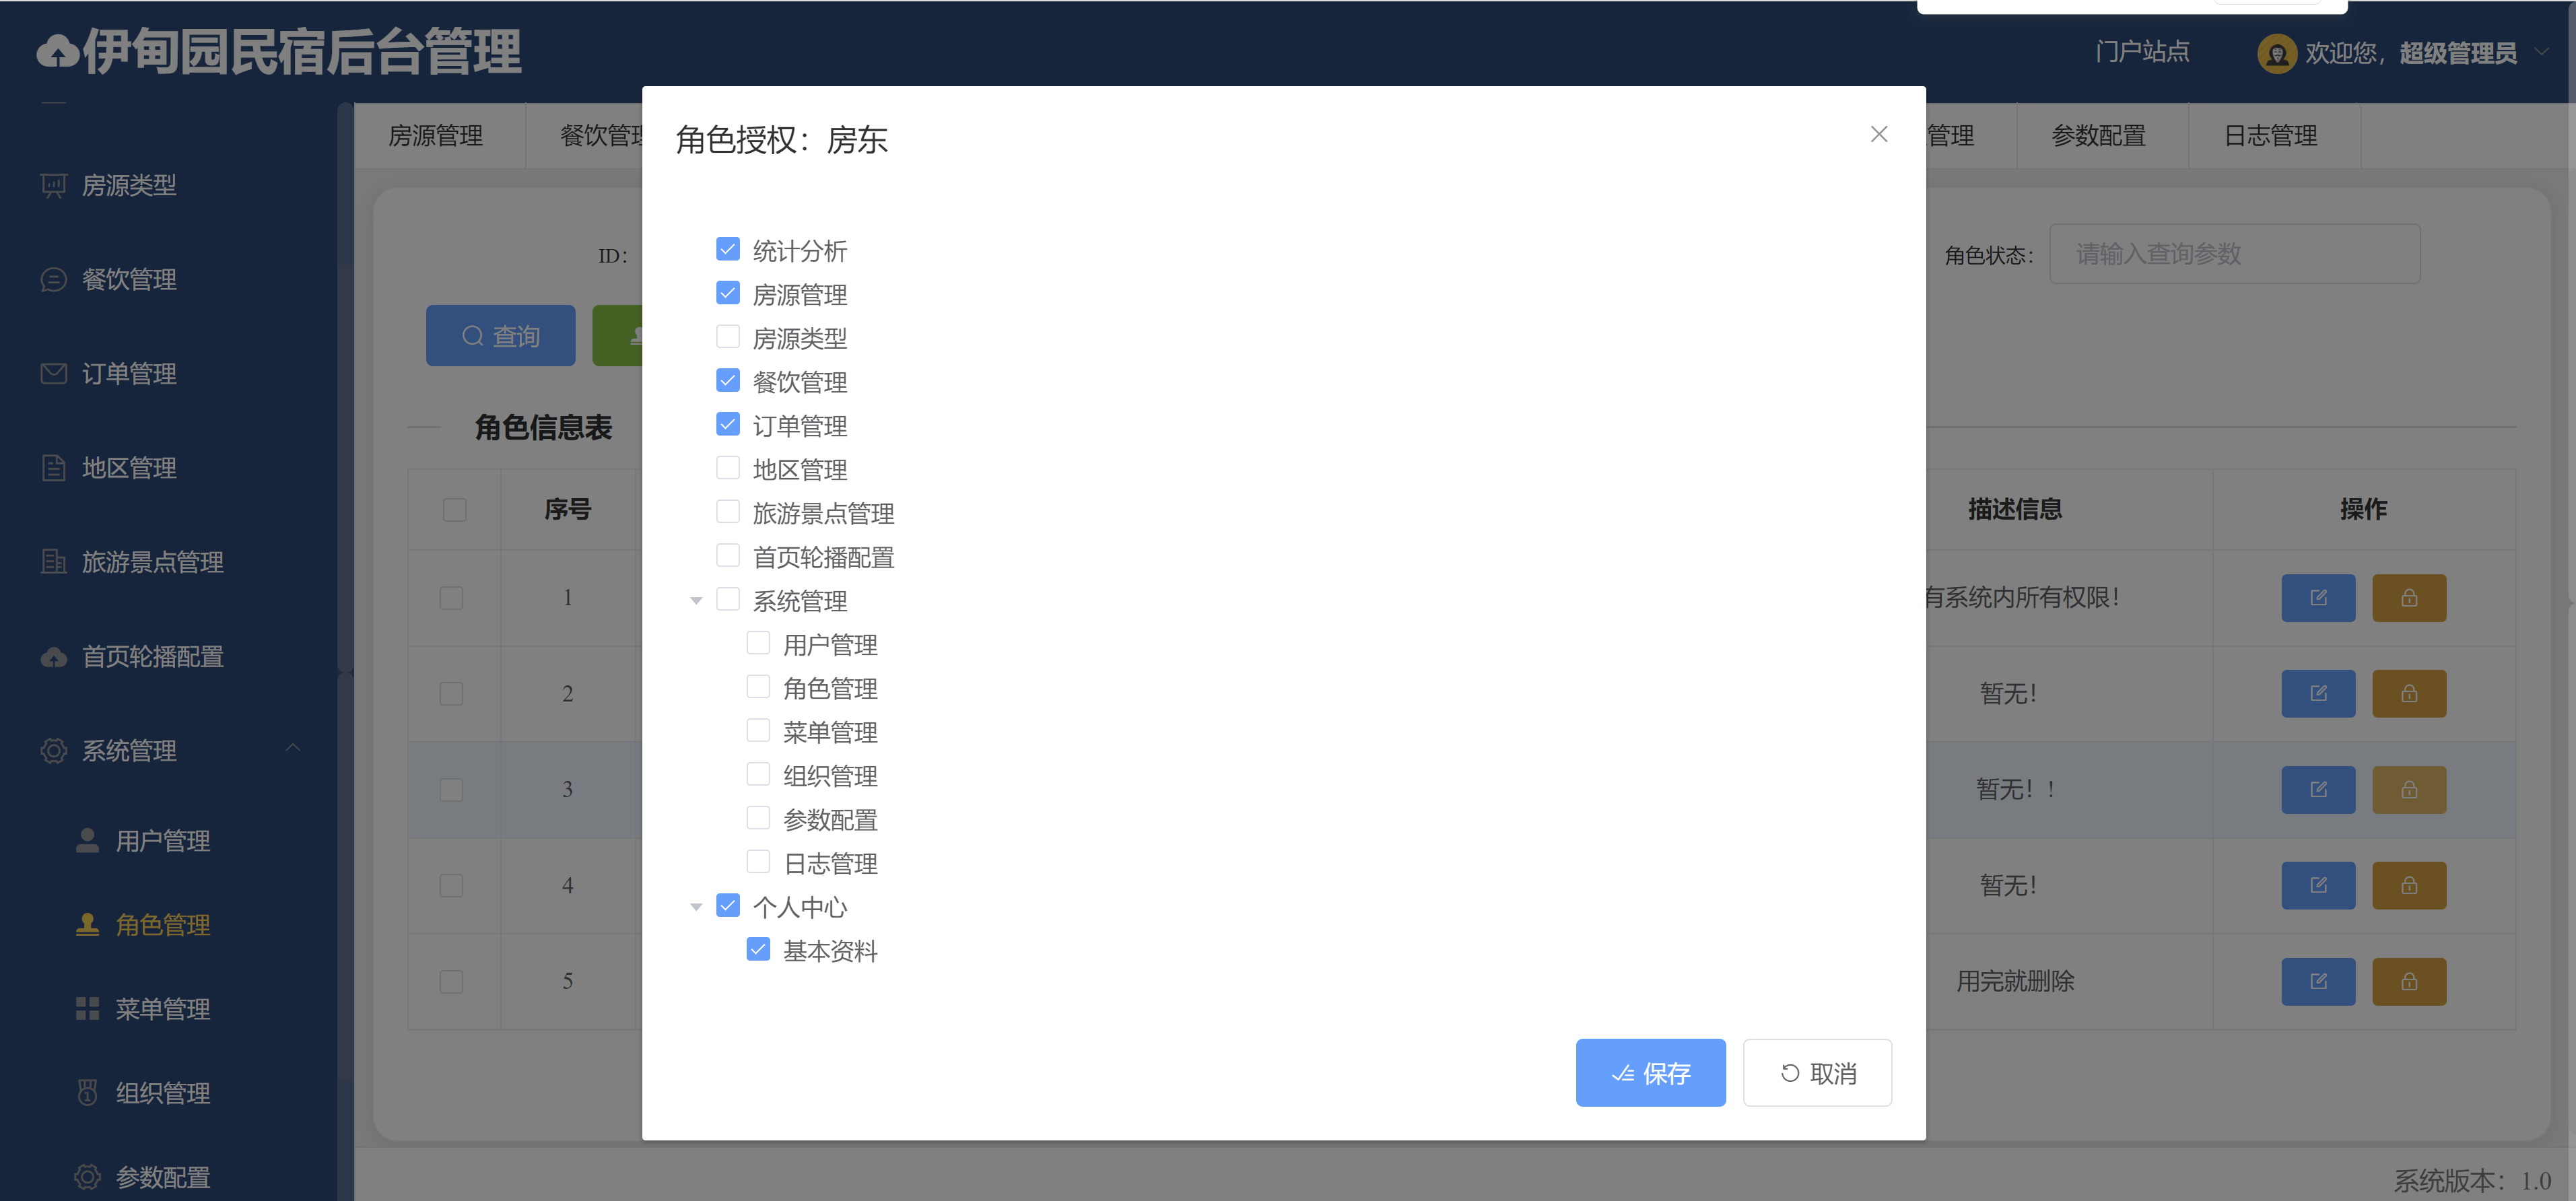The image size is (2576, 1201).
Task: Click the lock icon button in row 1
Action: click(x=2409, y=597)
